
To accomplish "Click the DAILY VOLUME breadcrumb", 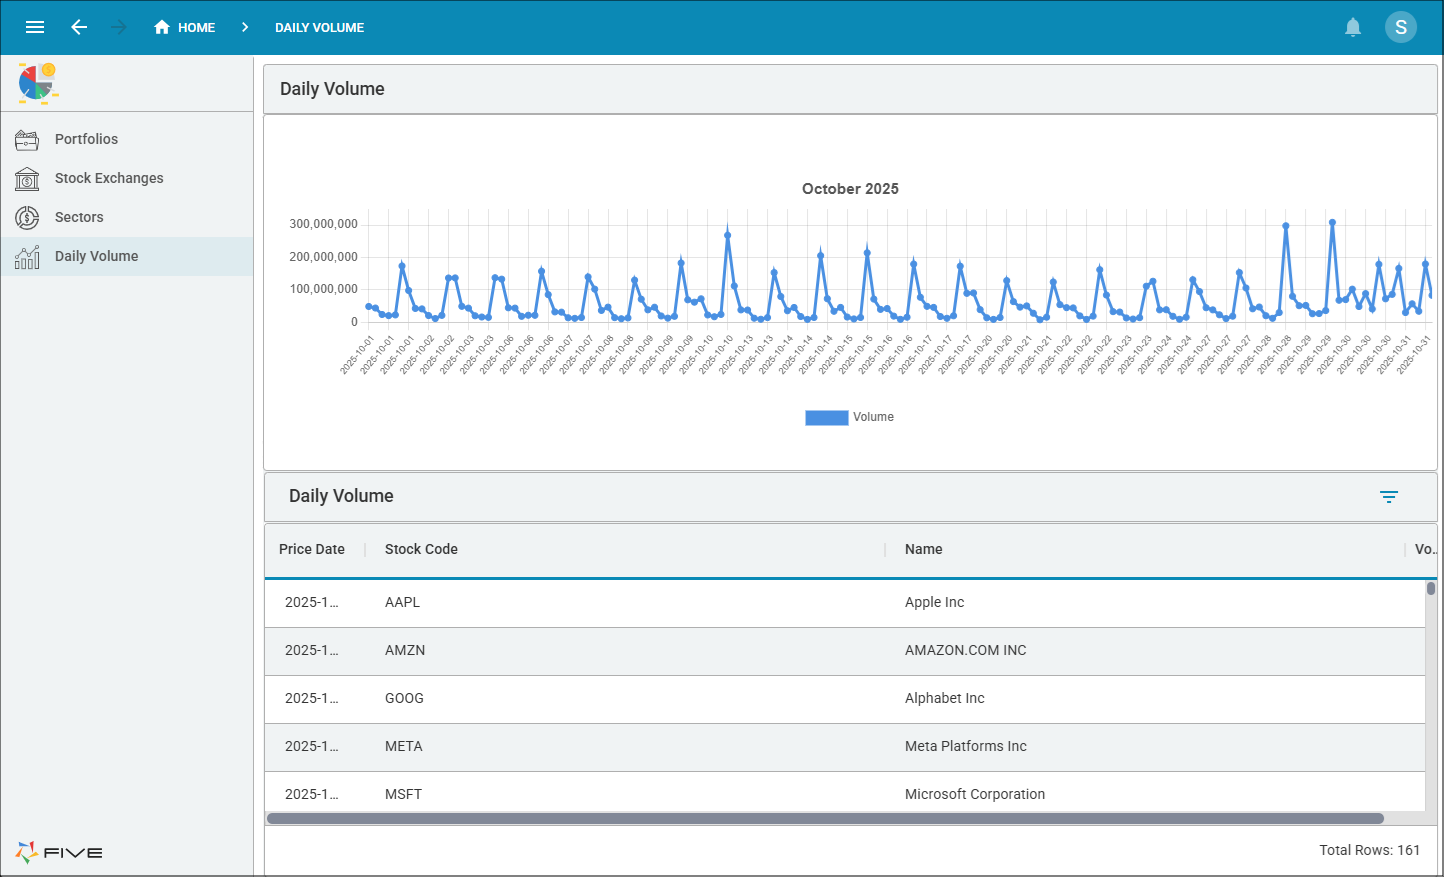I will 319,27.
